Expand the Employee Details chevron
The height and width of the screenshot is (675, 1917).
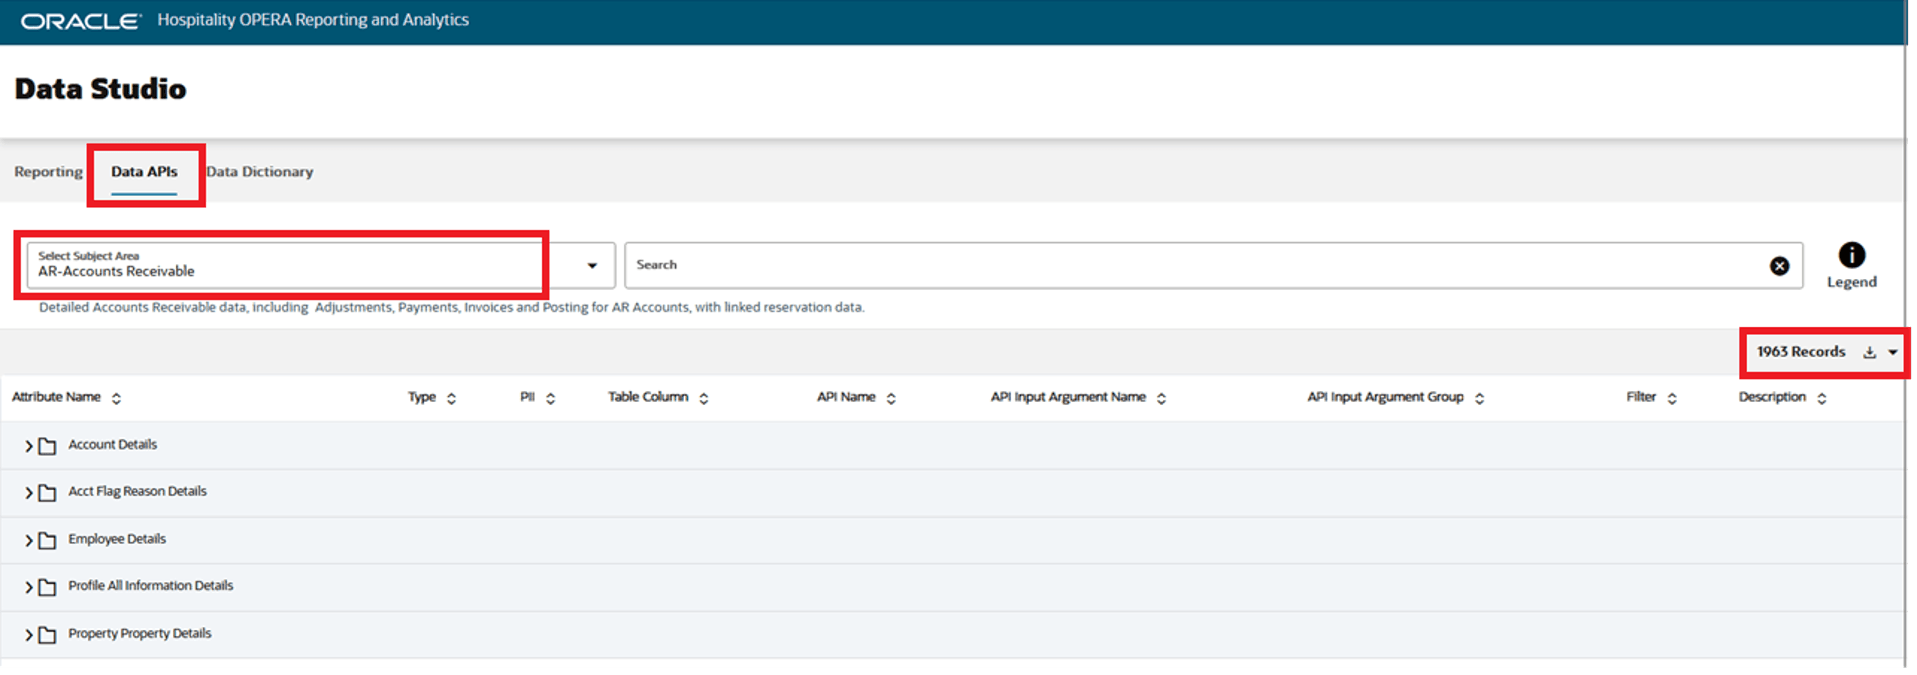[29, 541]
